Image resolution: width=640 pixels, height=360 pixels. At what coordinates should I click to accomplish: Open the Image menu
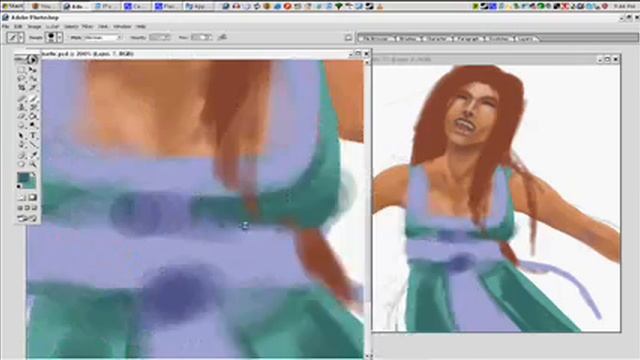pos(34,27)
